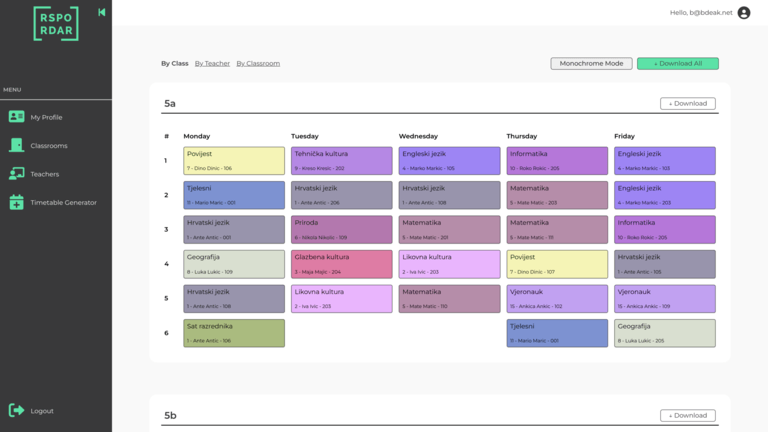Click the RSPORDAR logo
This screenshot has height=432, width=768.
tap(56, 24)
